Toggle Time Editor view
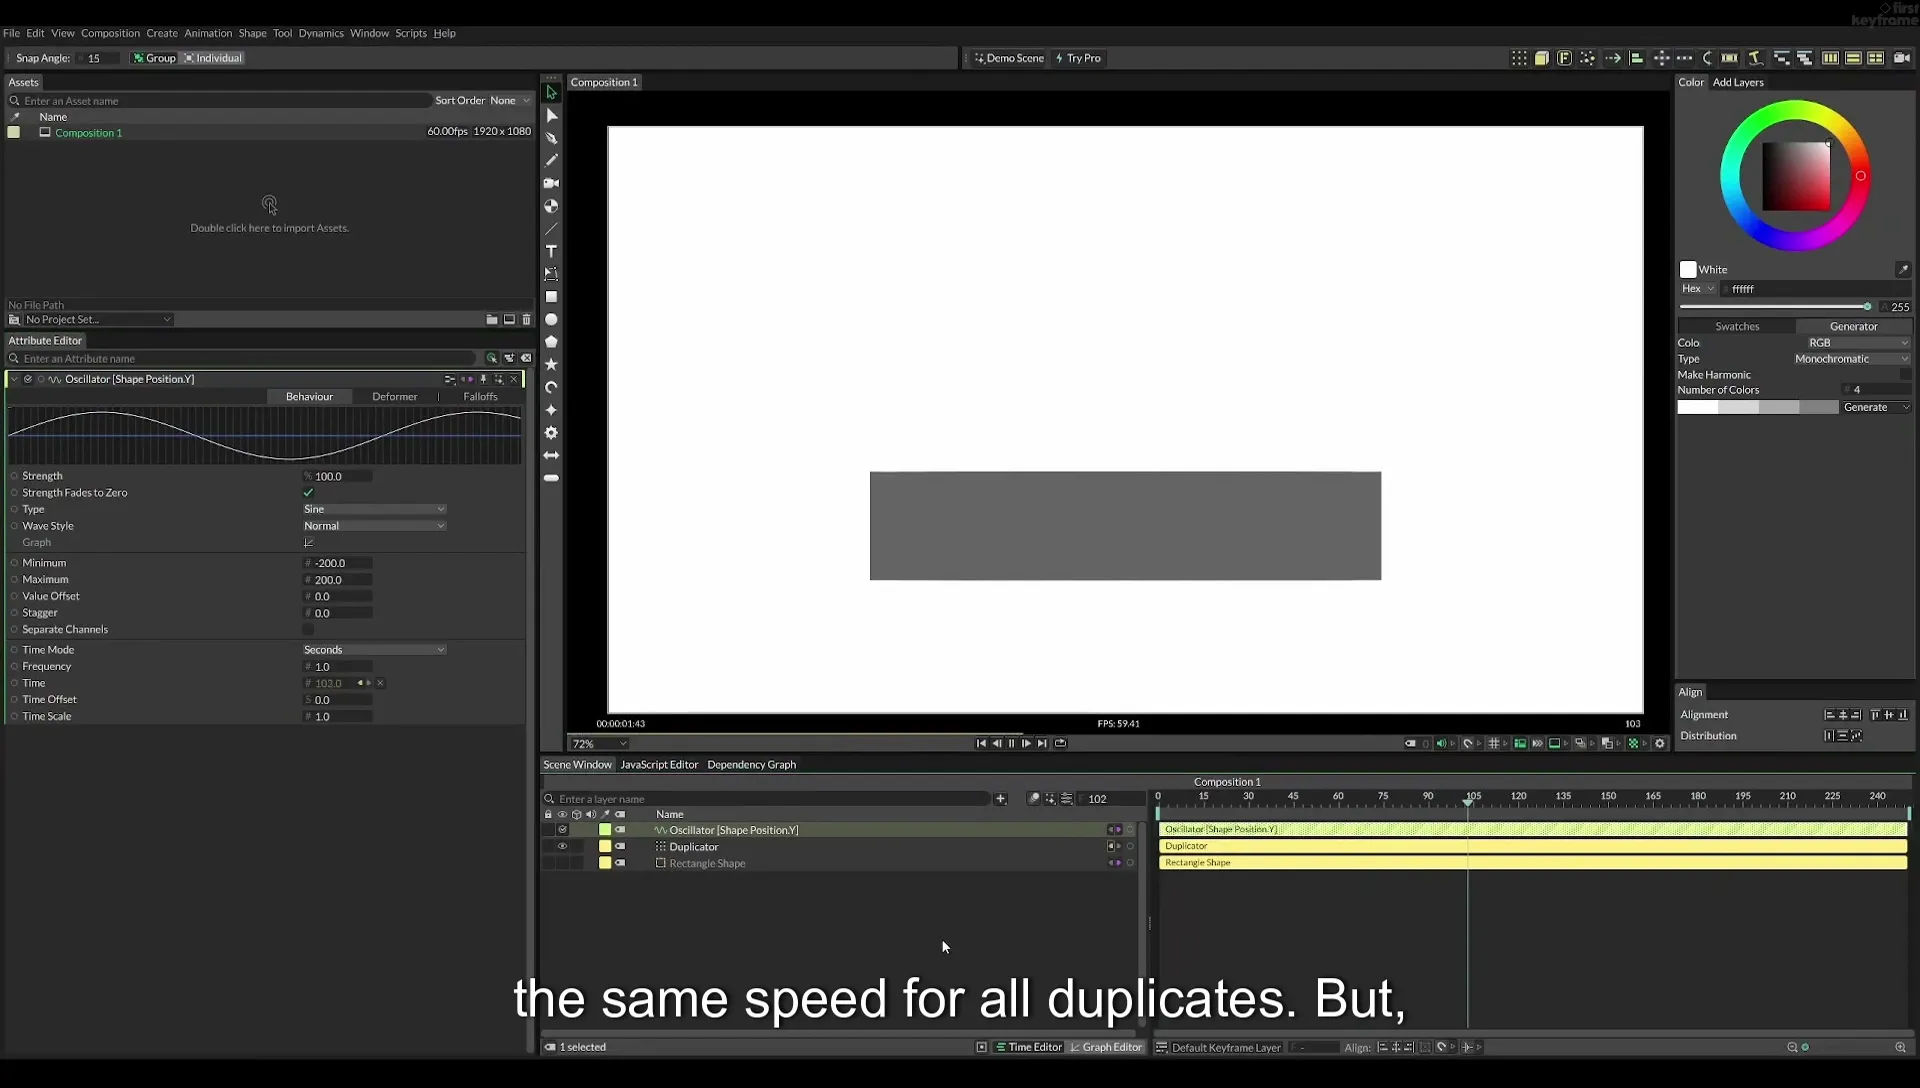The width and height of the screenshot is (1920, 1088). pos(1028,1048)
